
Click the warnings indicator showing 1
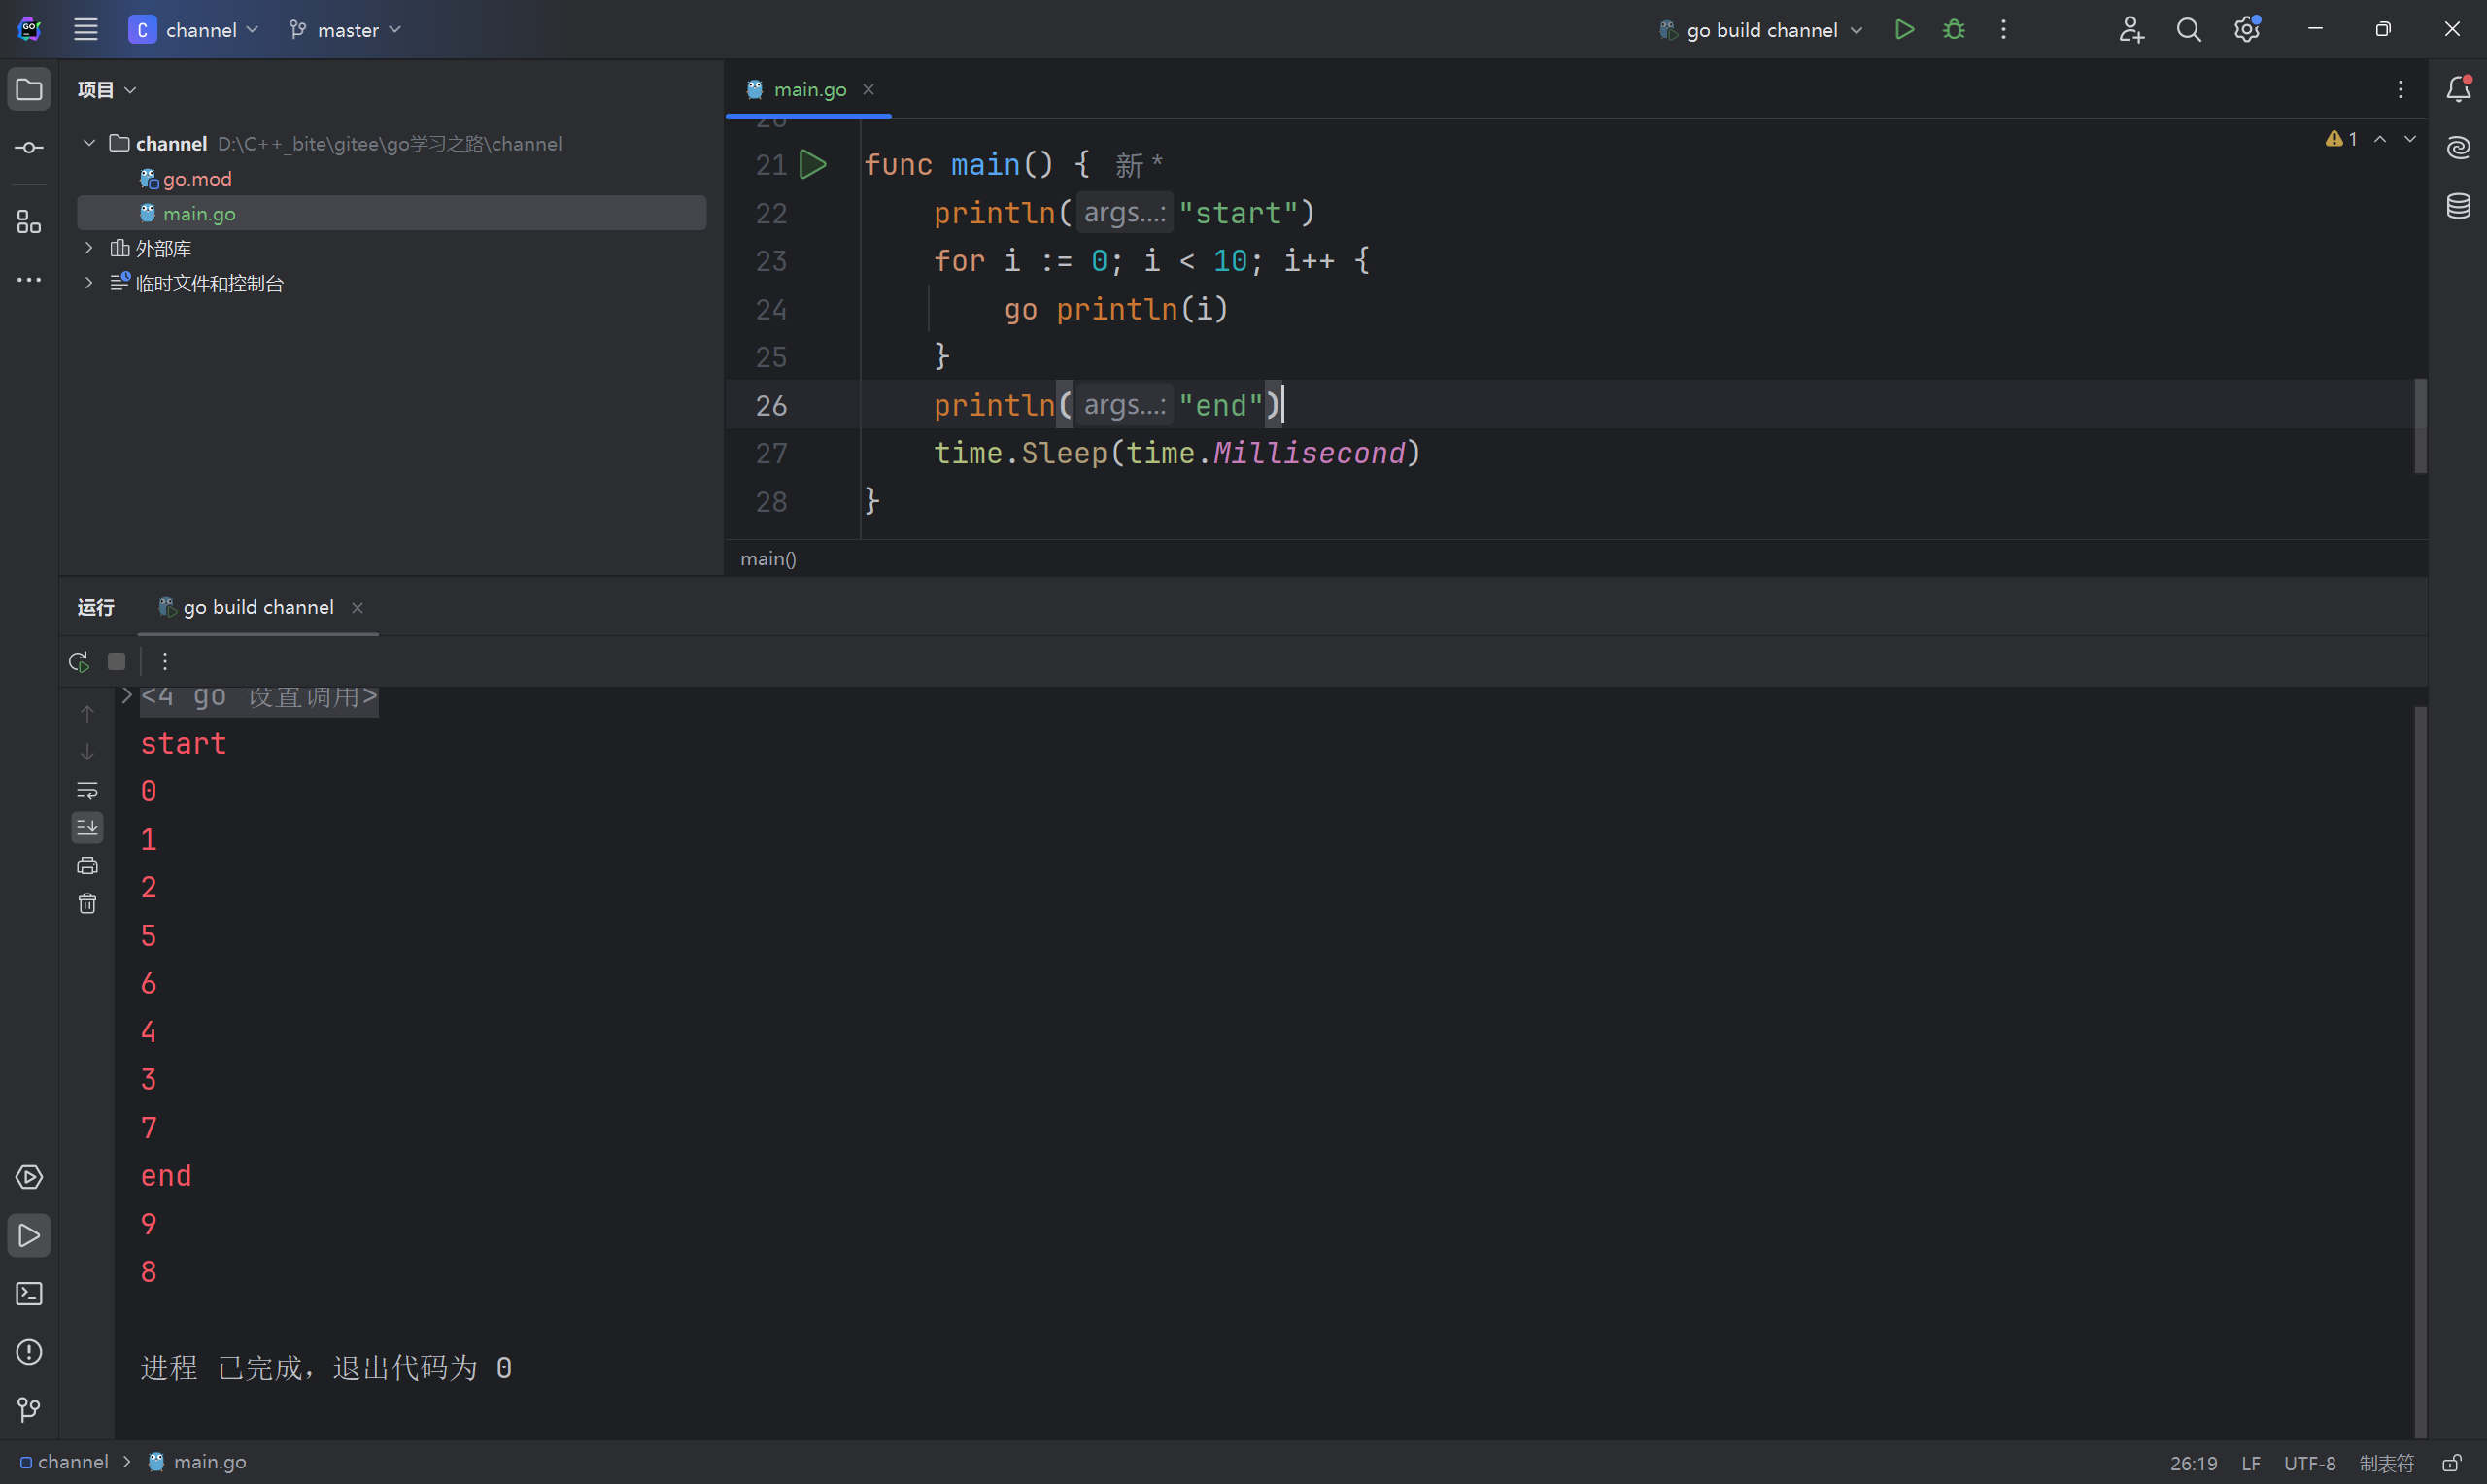pyautogui.click(x=2341, y=139)
